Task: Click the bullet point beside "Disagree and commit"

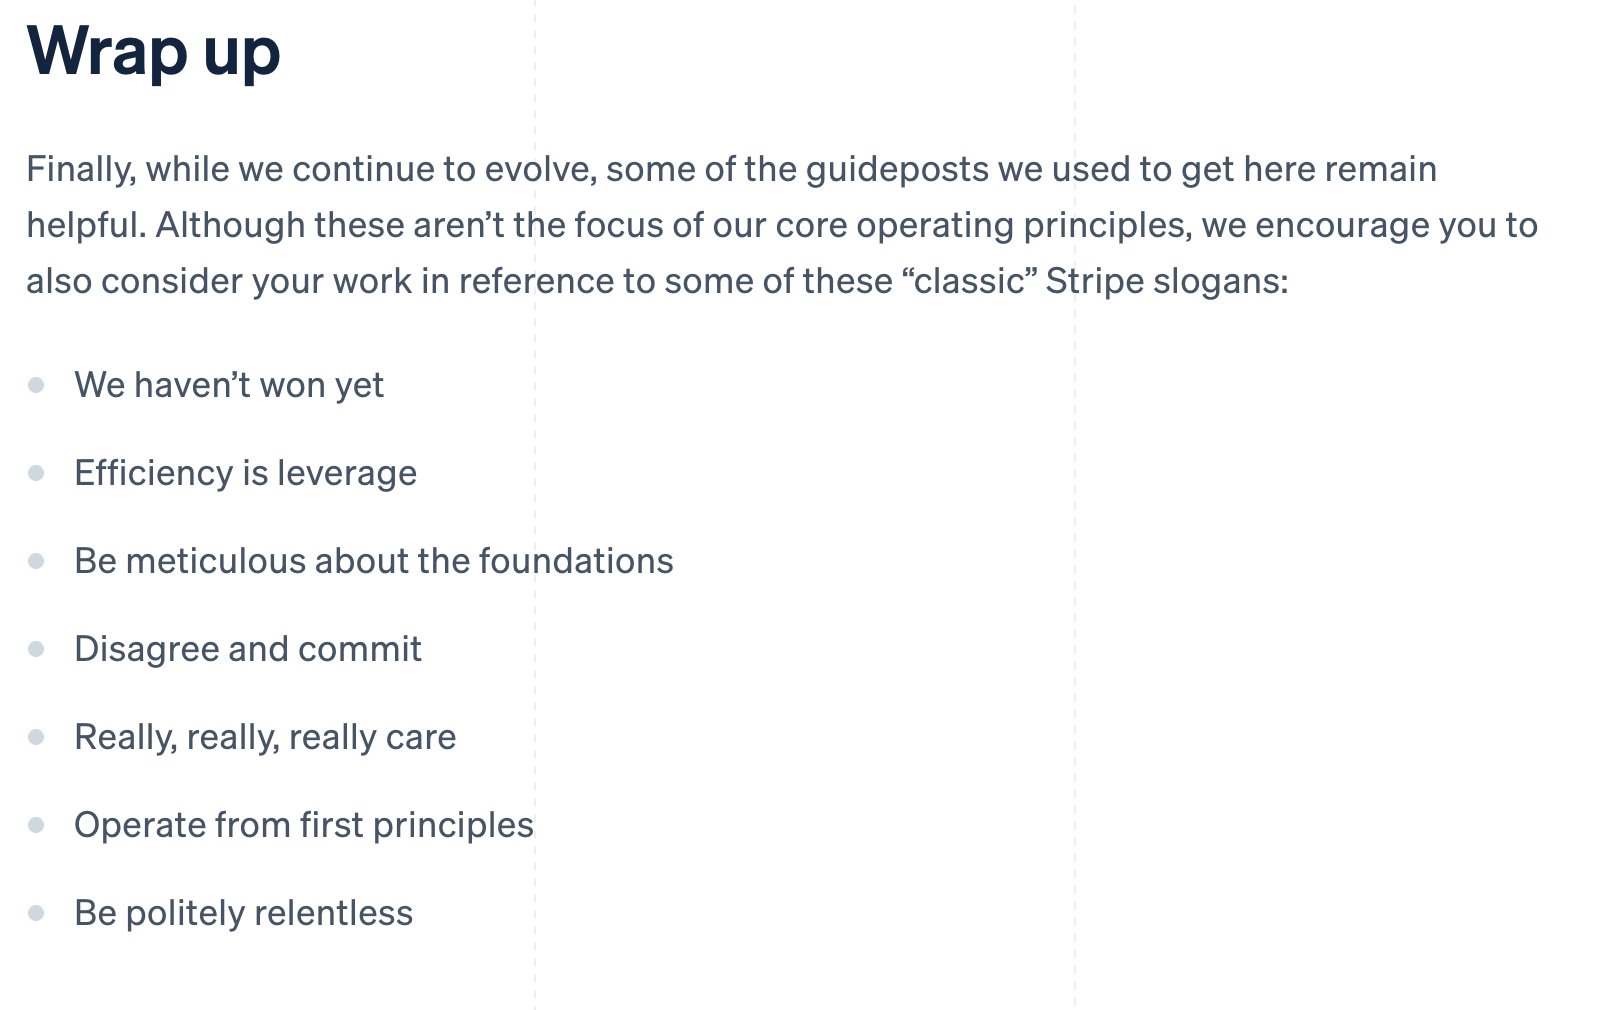Action: coord(37,649)
